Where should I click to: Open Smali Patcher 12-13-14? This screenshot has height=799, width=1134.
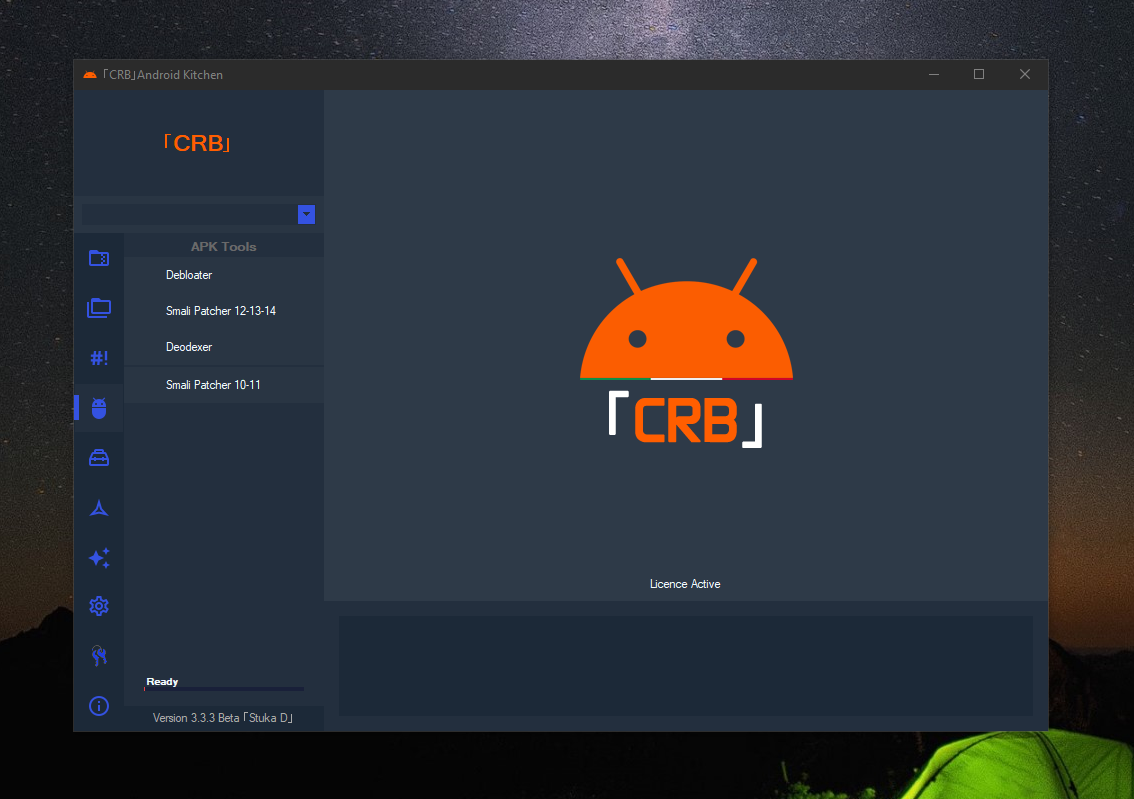pyautogui.click(x=224, y=311)
